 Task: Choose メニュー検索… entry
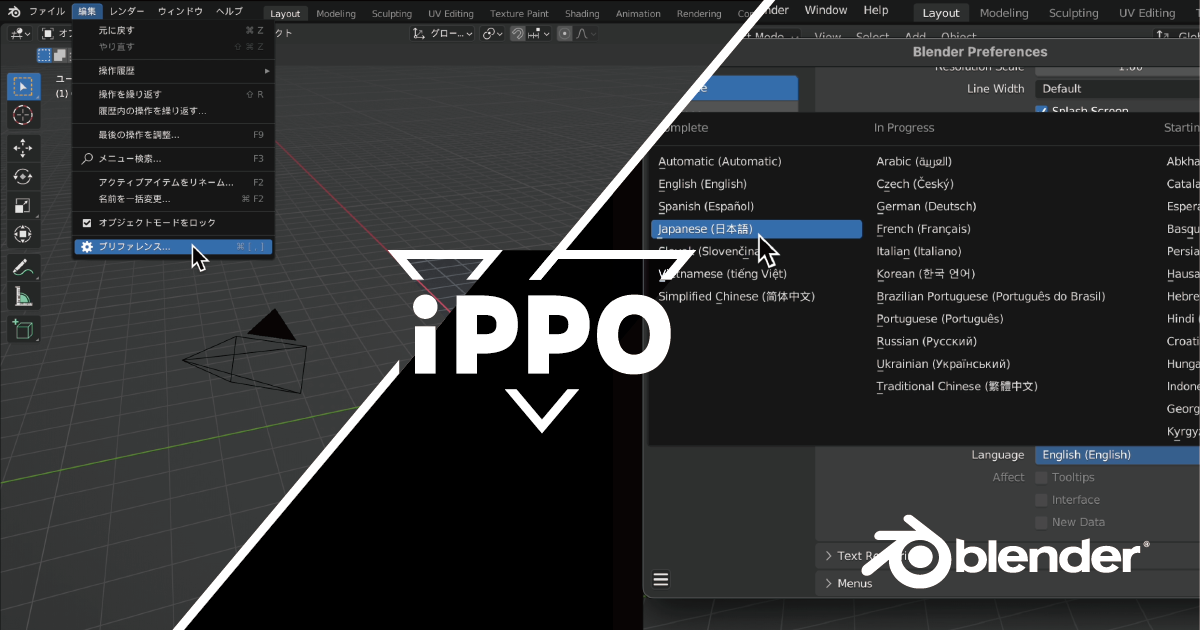172,158
